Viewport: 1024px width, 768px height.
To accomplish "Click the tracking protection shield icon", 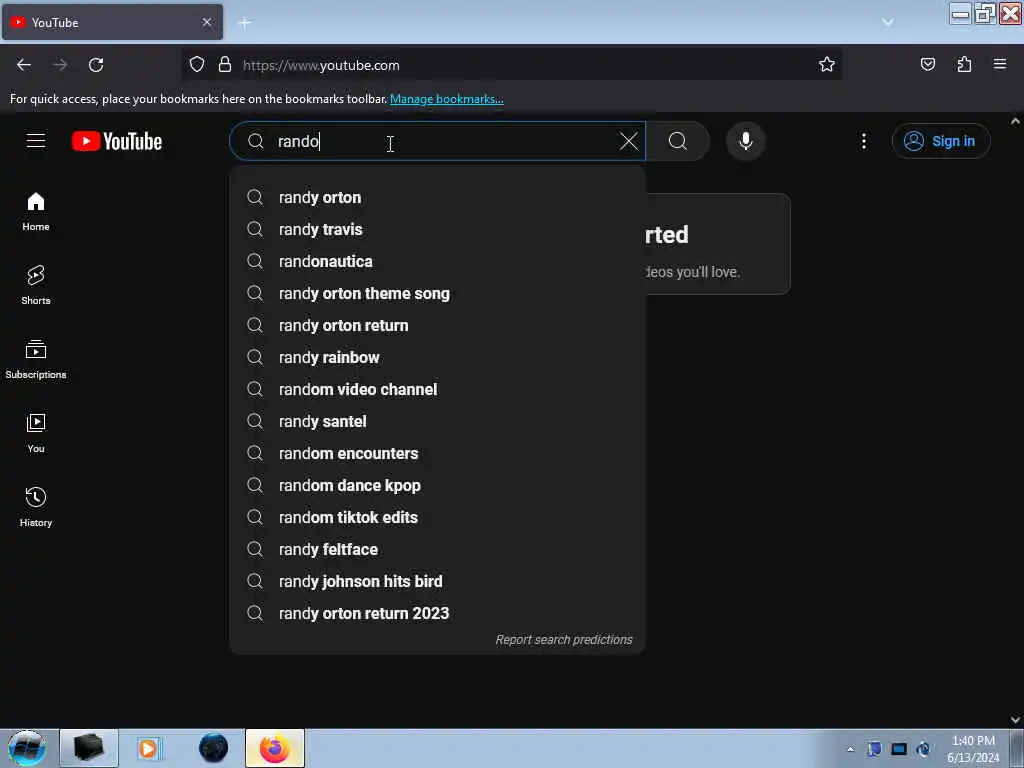I will (x=197, y=65).
